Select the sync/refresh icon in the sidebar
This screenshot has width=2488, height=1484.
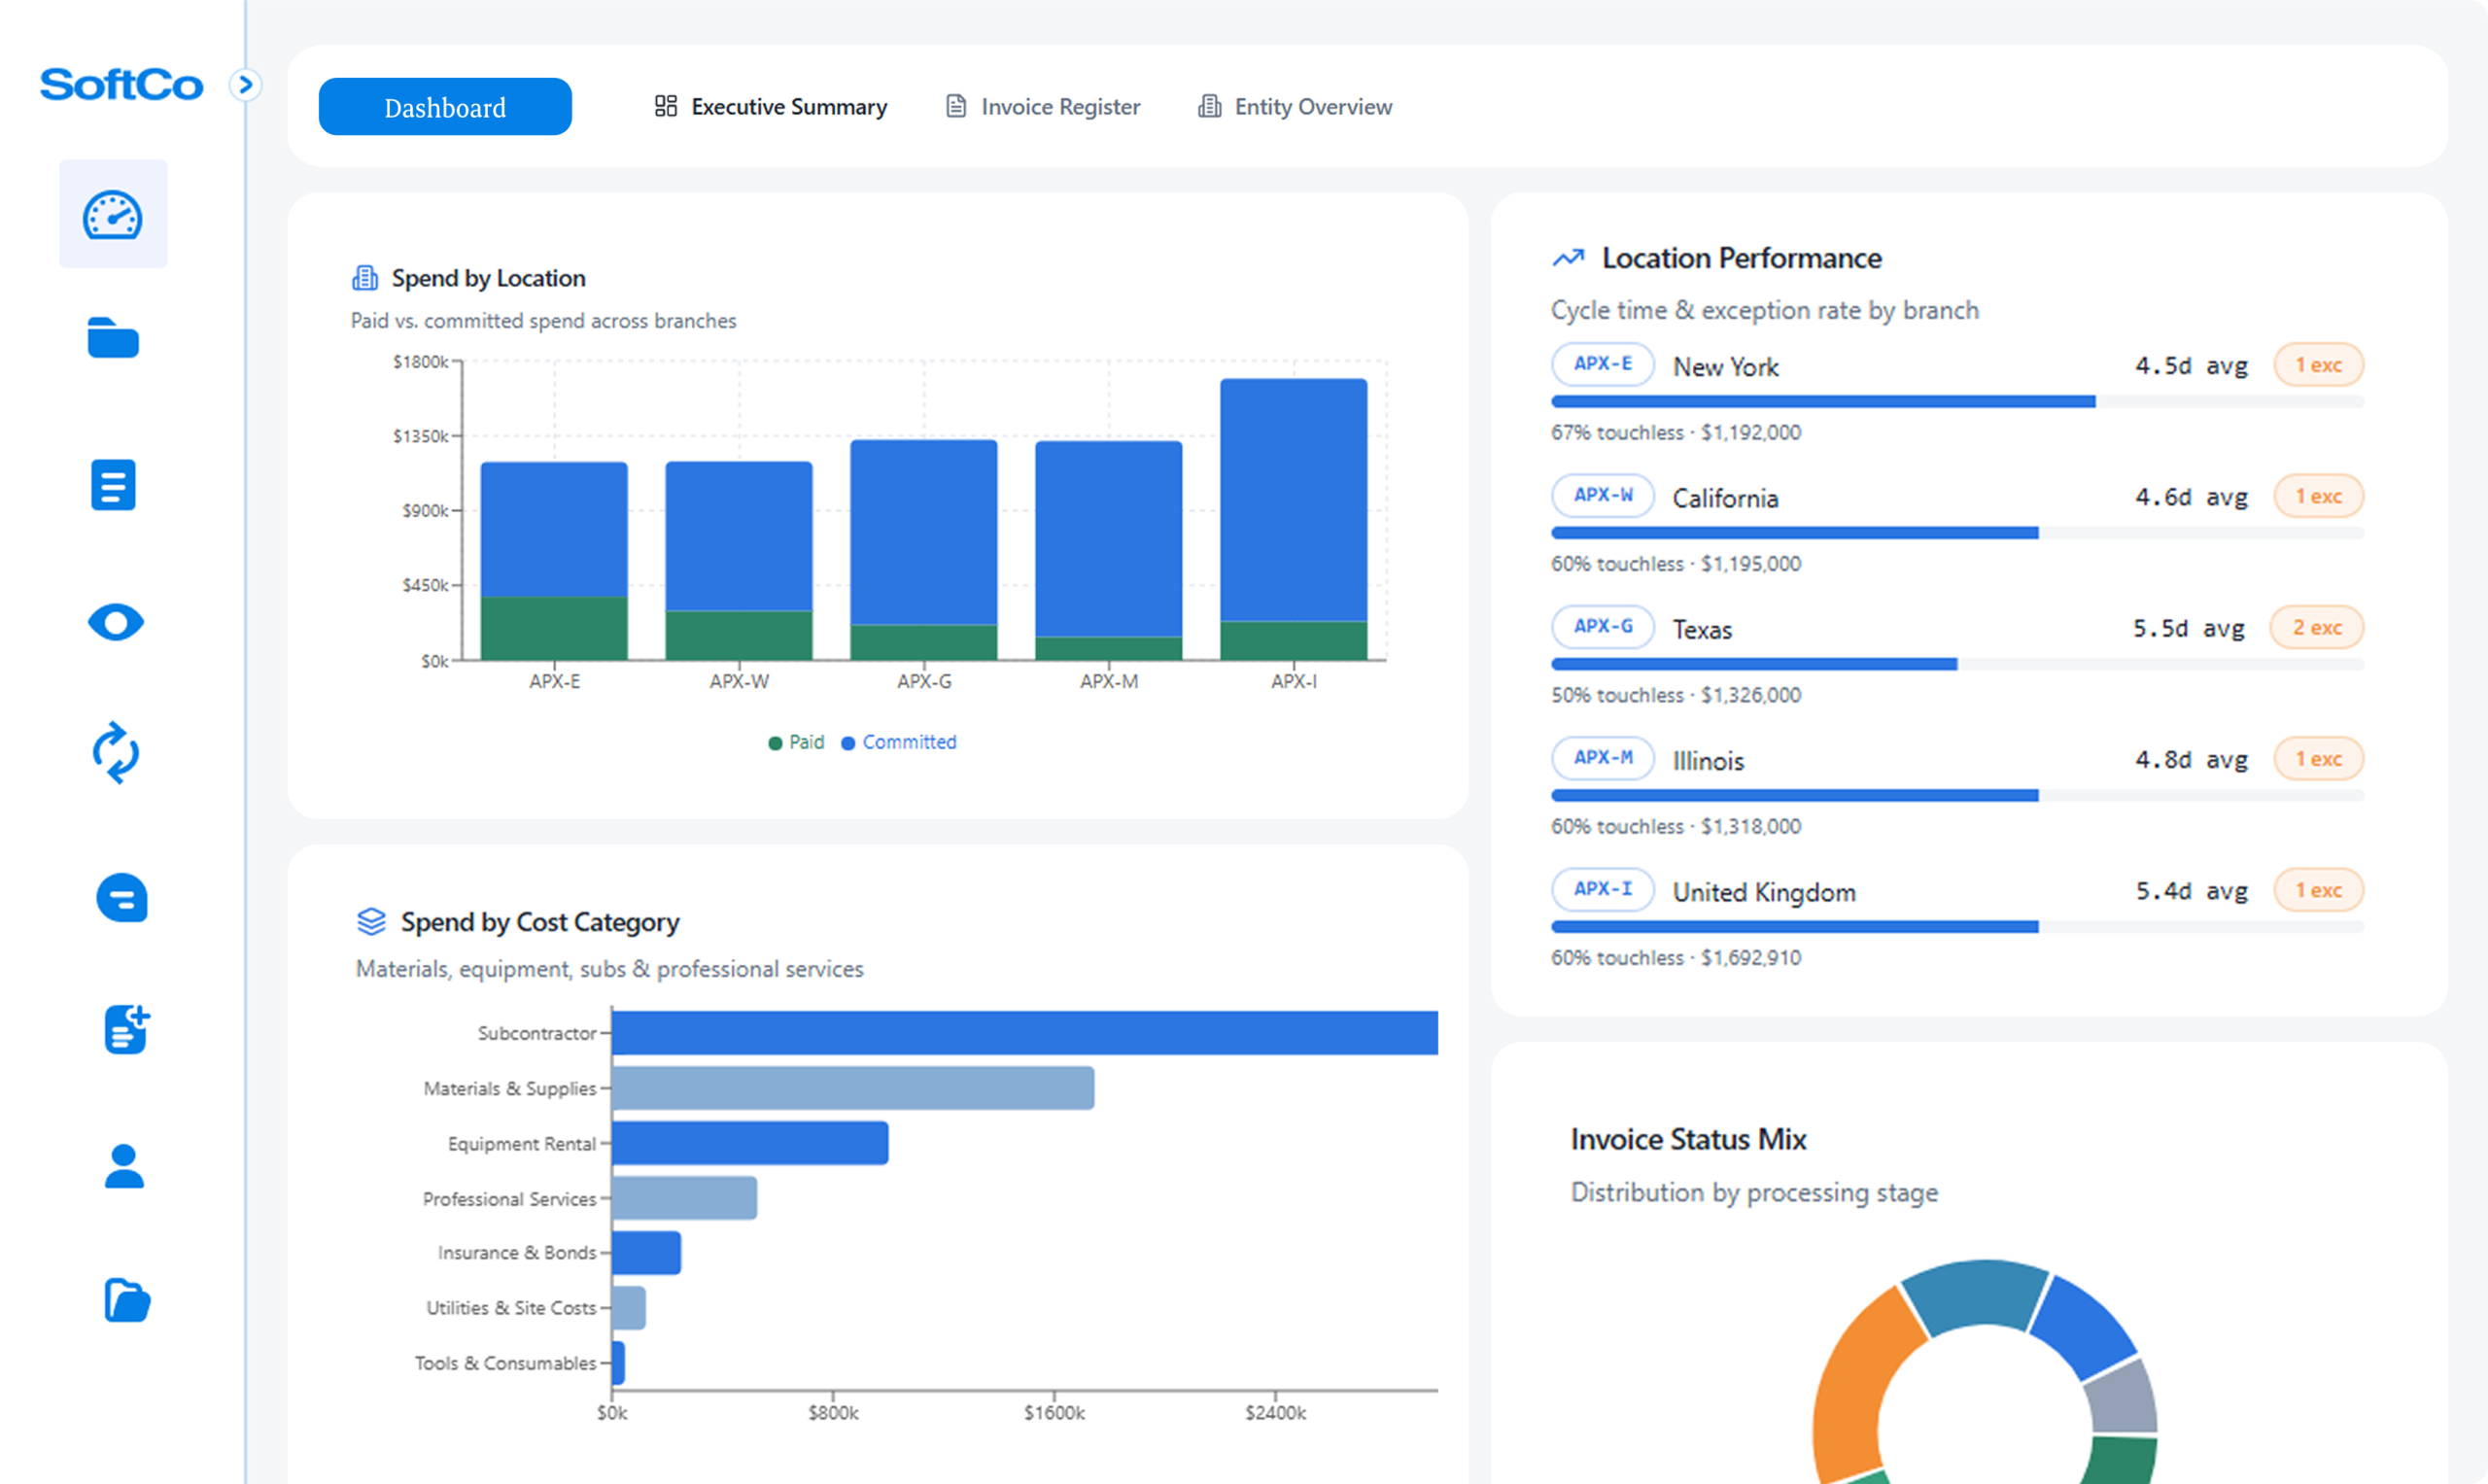tap(117, 754)
